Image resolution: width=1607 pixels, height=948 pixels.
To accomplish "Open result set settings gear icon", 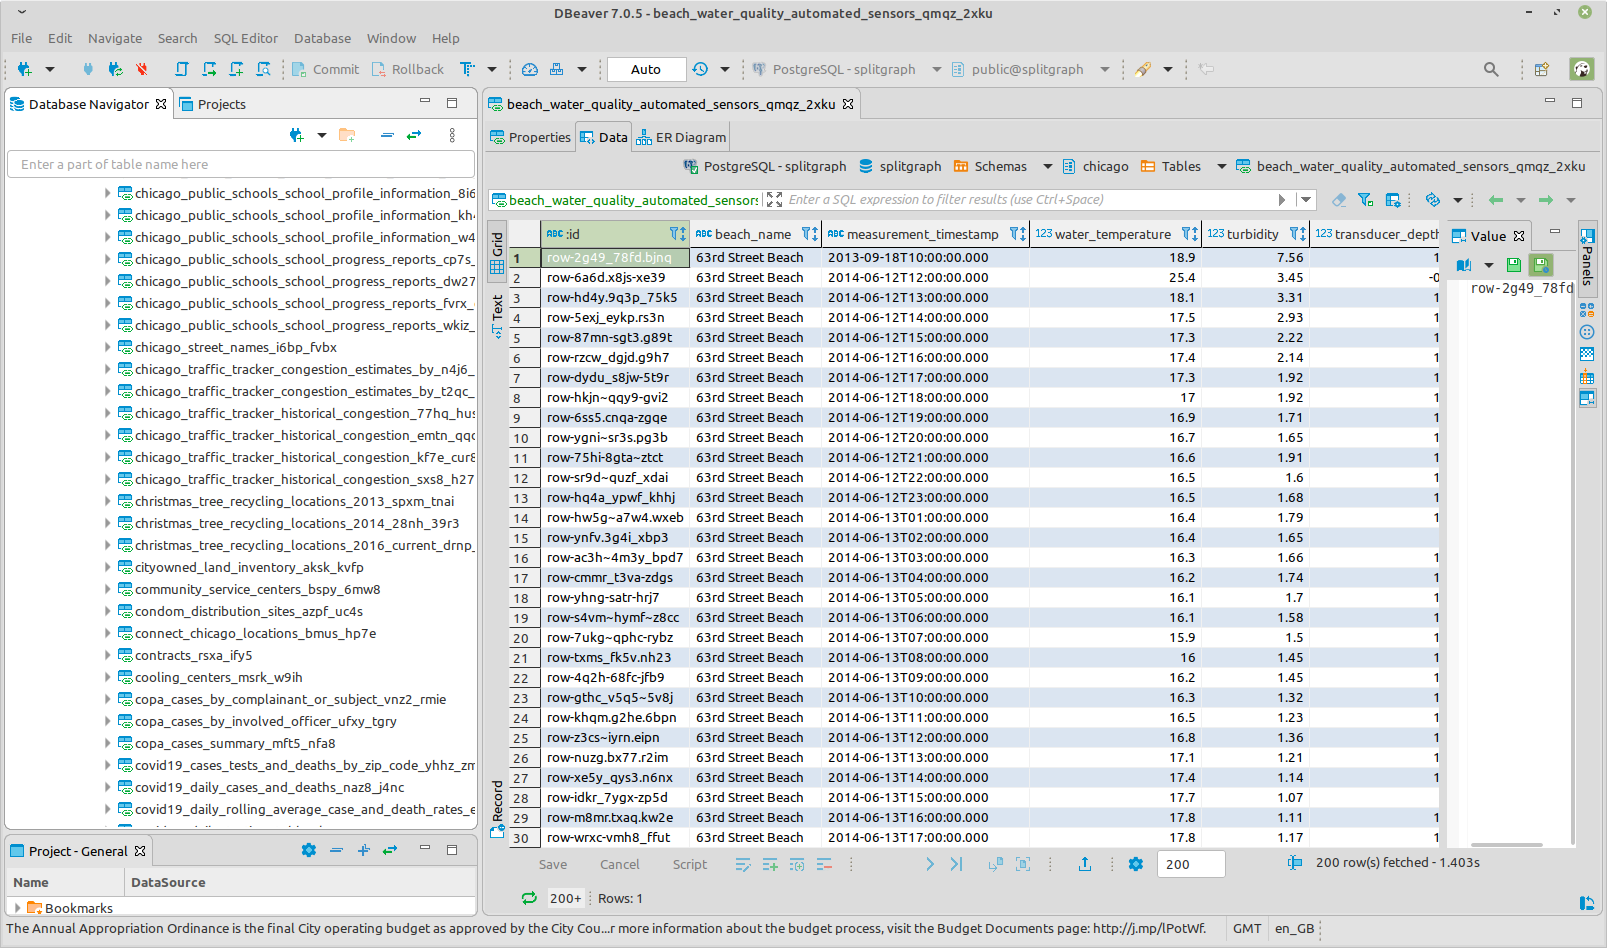I will pyautogui.click(x=1136, y=864).
